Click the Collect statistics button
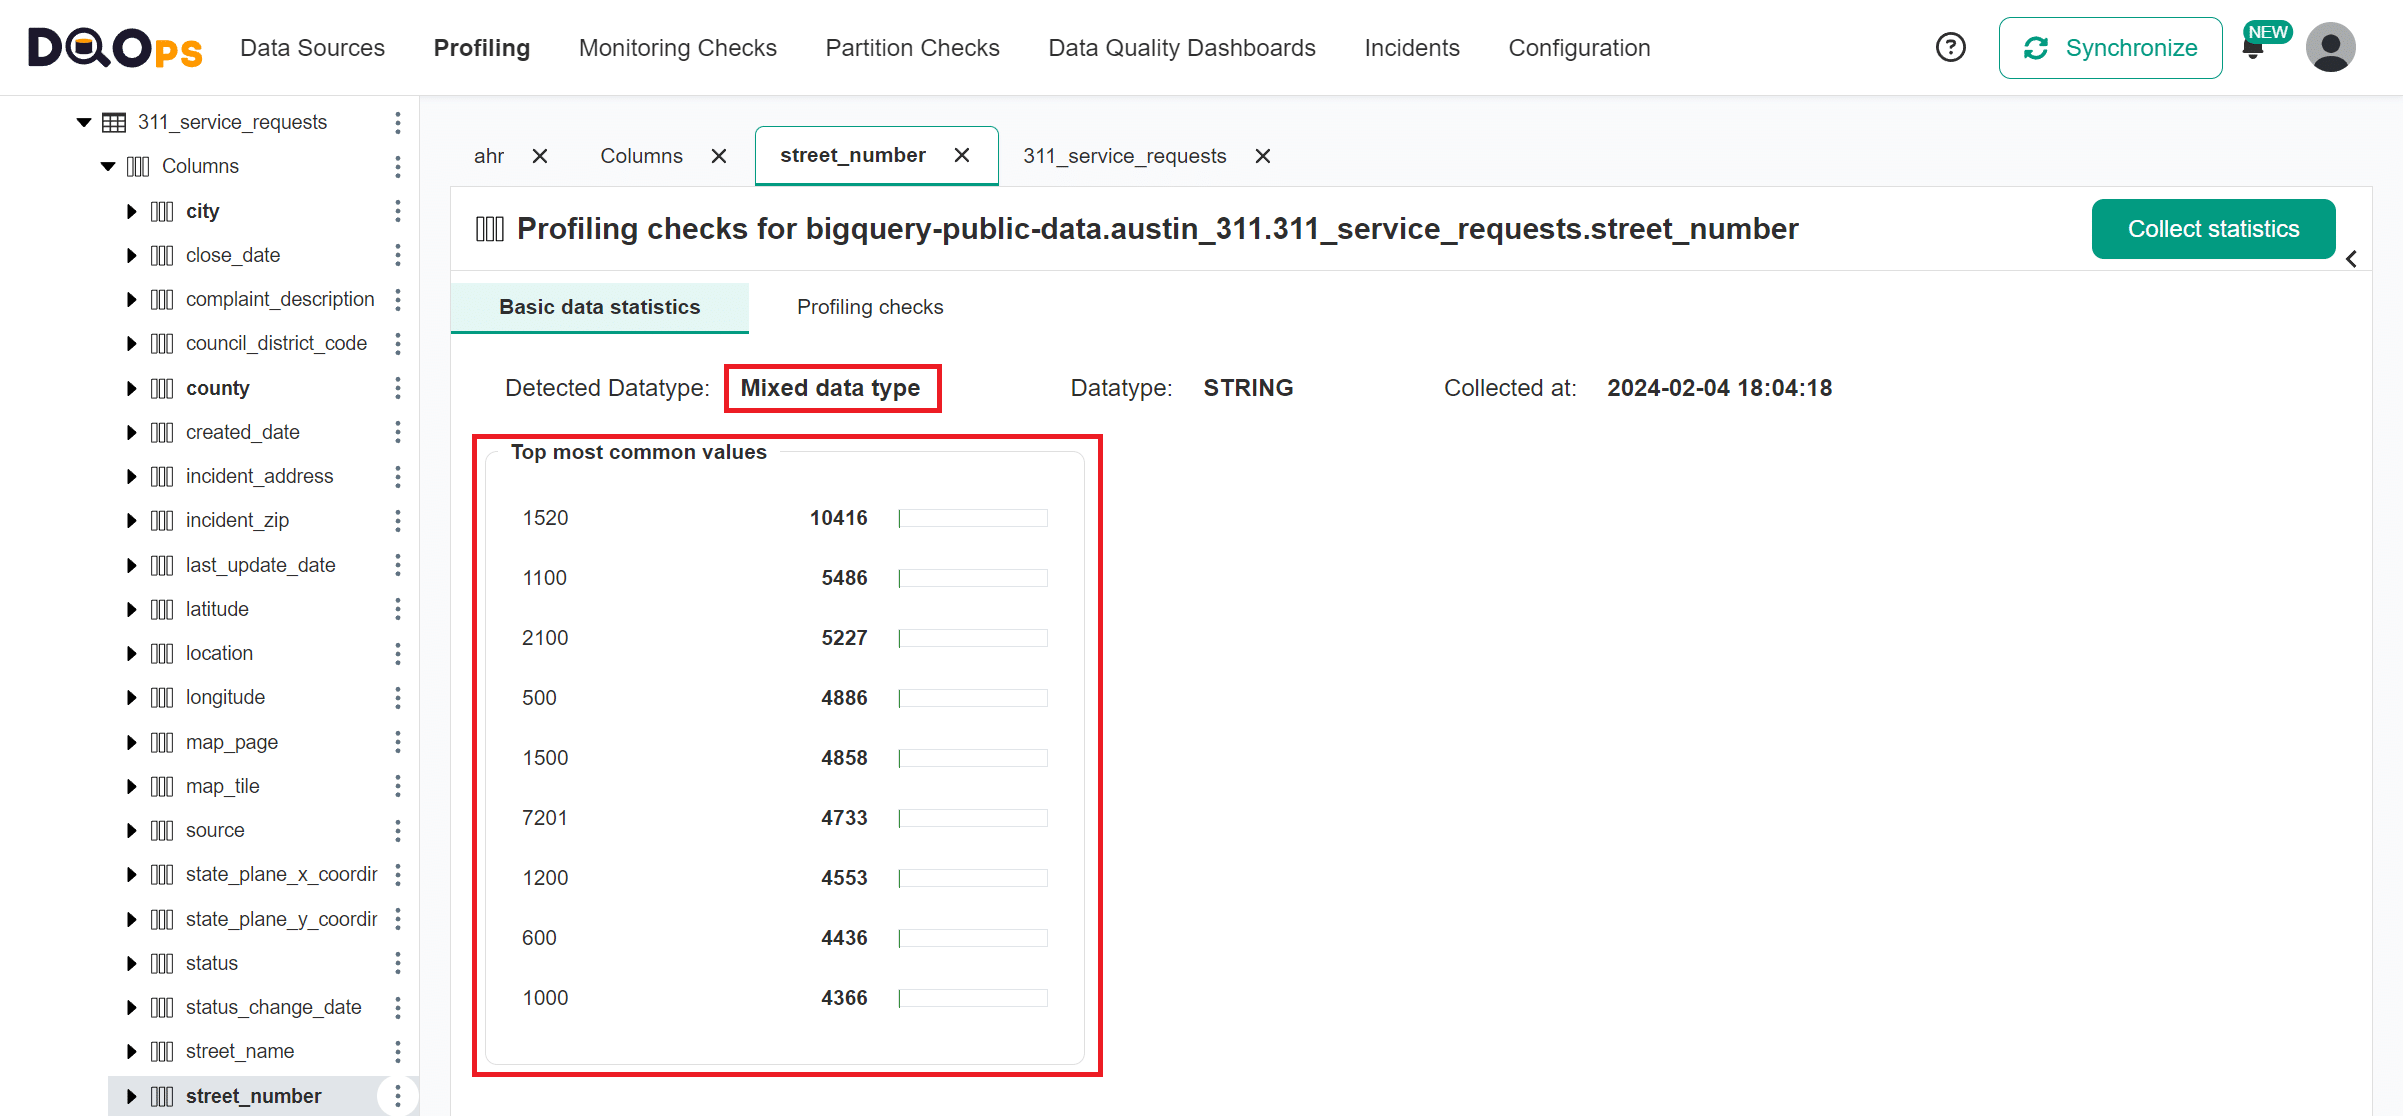The width and height of the screenshot is (2403, 1116). (2213, 229)
